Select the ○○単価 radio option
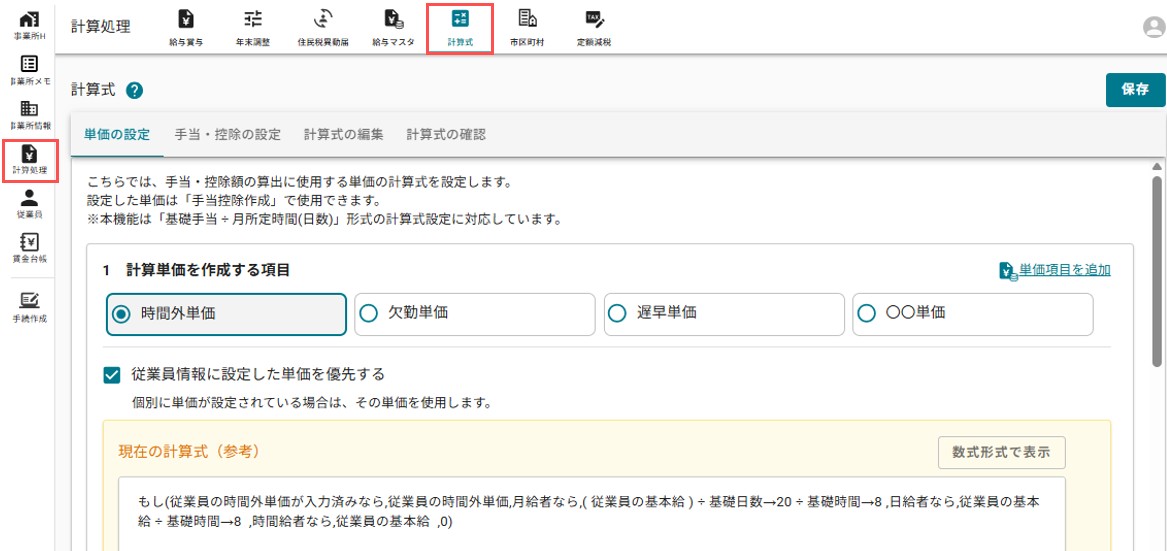The height and width of the screenshot is (551, 1167). tap(973, 314)
